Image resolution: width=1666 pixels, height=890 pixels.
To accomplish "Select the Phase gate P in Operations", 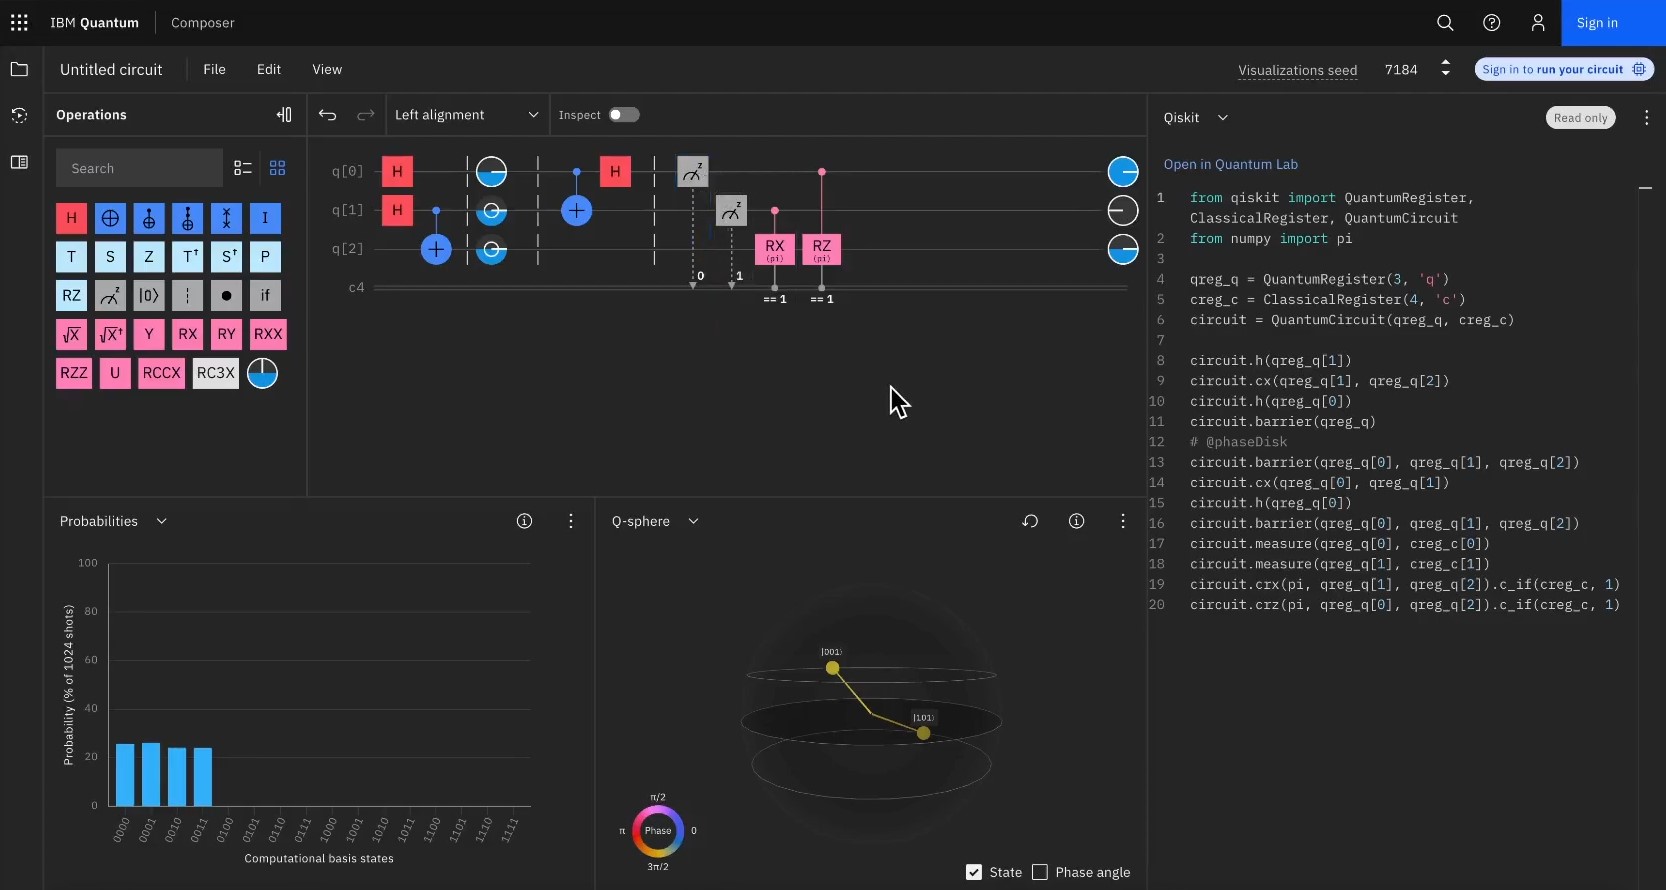I will point(265,257).
